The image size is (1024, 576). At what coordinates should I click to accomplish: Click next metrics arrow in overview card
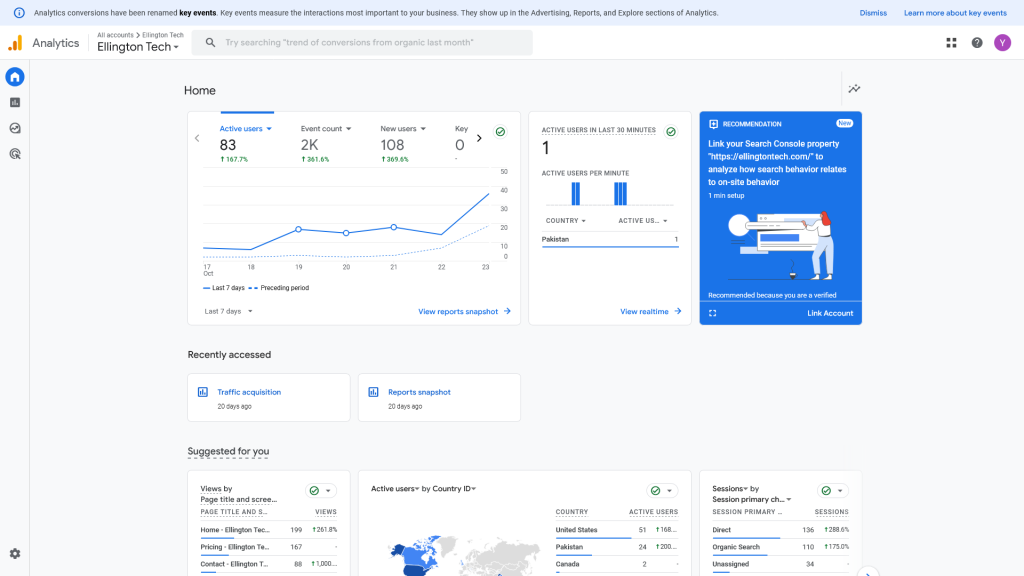click(479, 138)
